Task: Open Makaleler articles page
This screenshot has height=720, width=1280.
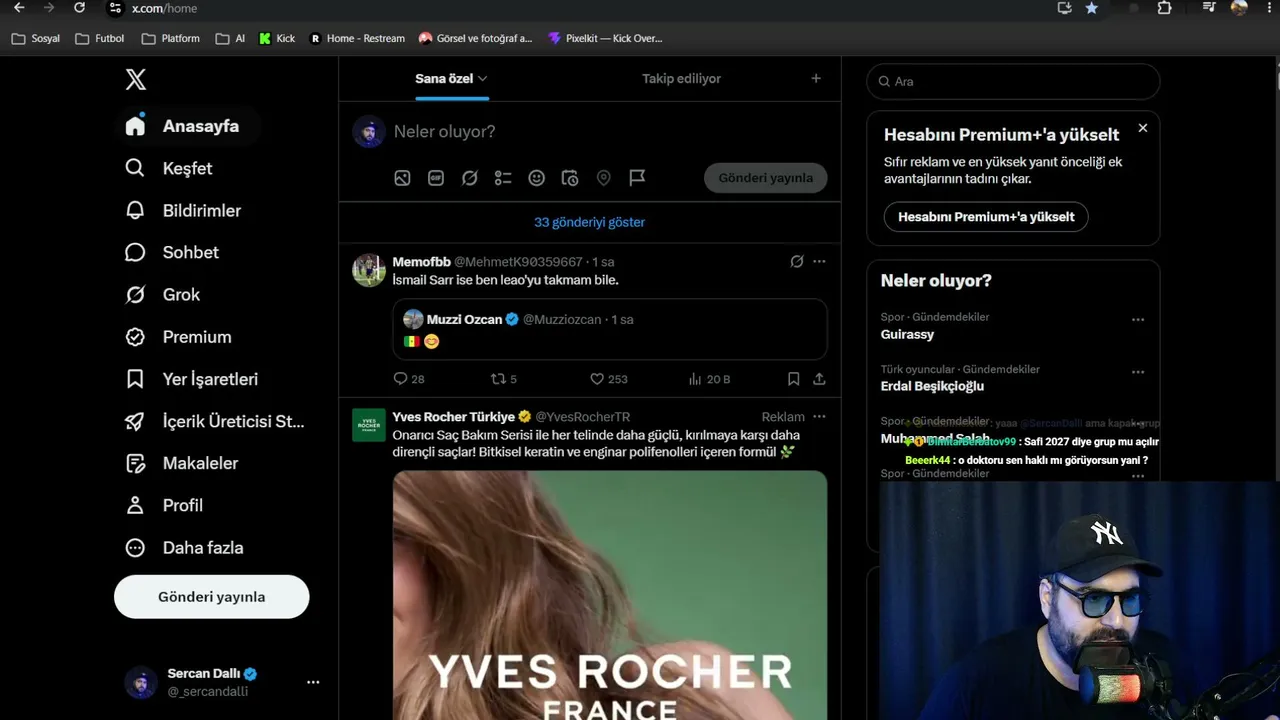Action: pos(182,463)
